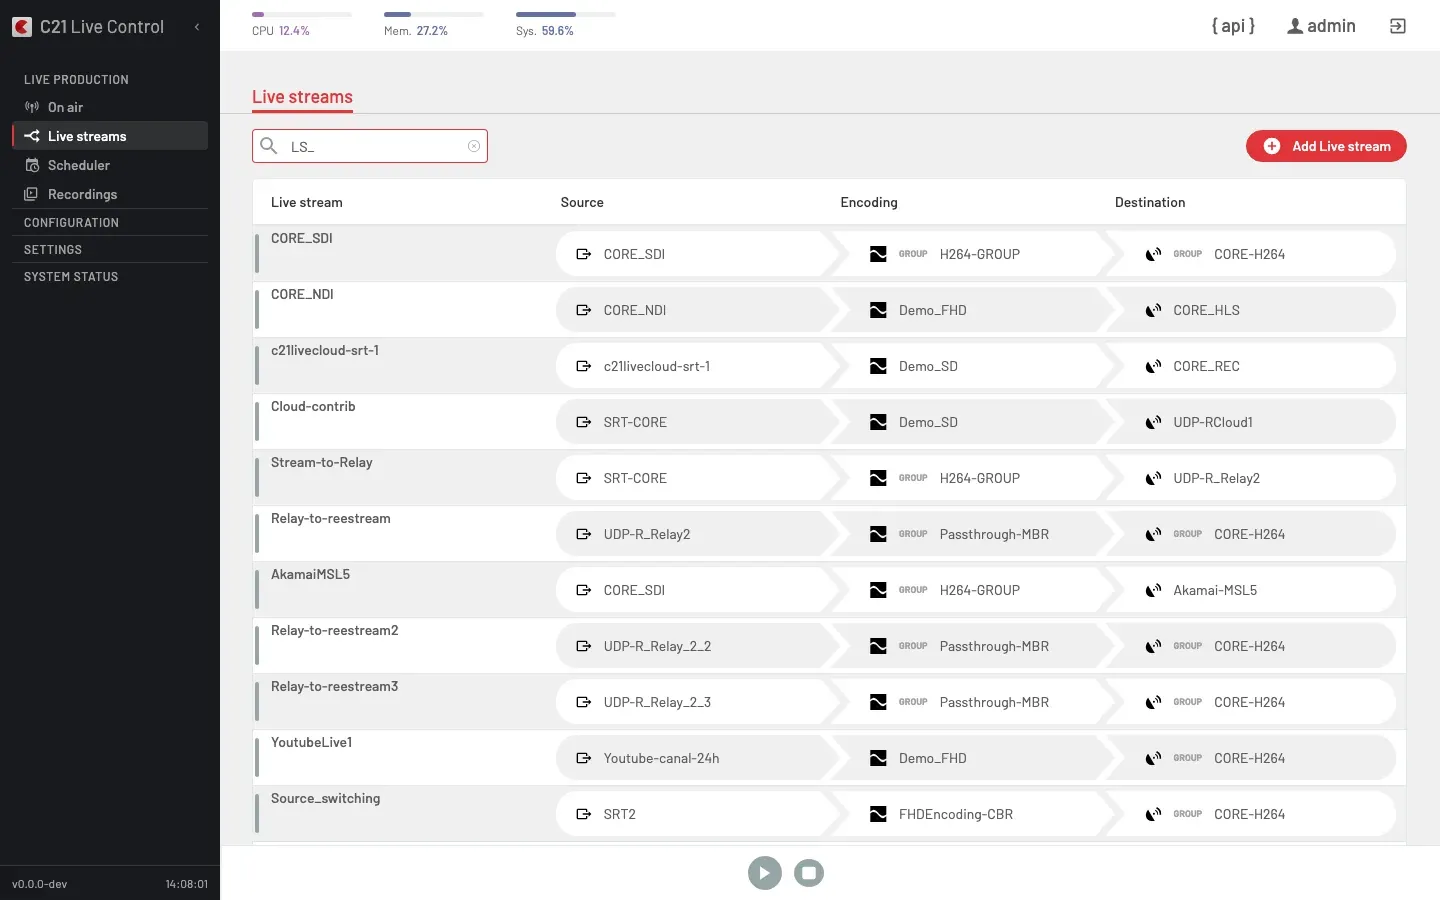Expand the CONFIGURATION section
This screenshot has width=1440, height=900.
pyautogui.click(x=71, y=223)
